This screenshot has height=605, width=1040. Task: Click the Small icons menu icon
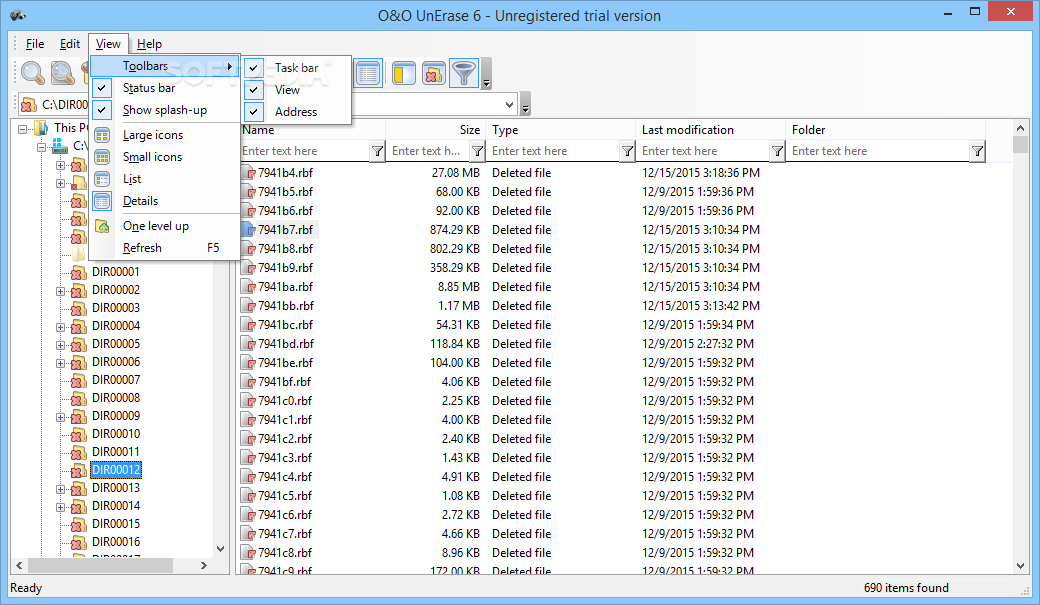click(102, 157)
